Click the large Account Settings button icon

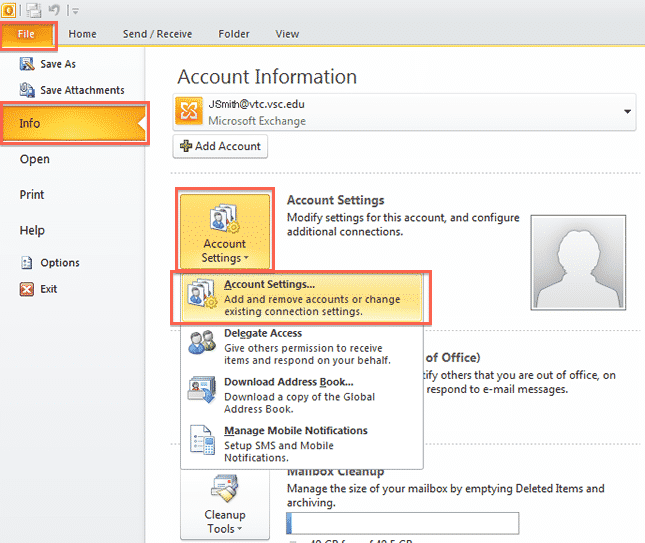pyautogui.click(x=225, y=219)
